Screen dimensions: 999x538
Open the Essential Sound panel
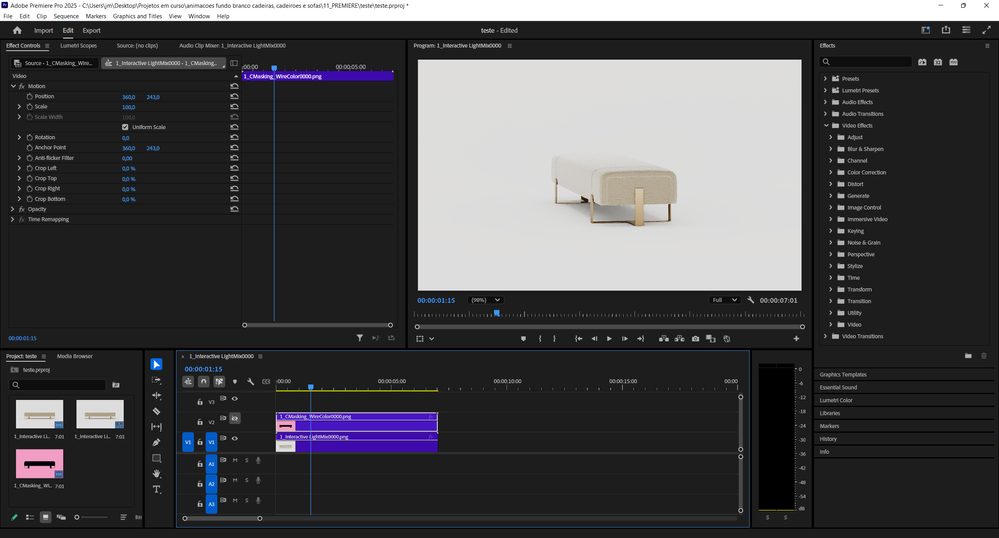[838, 387]
